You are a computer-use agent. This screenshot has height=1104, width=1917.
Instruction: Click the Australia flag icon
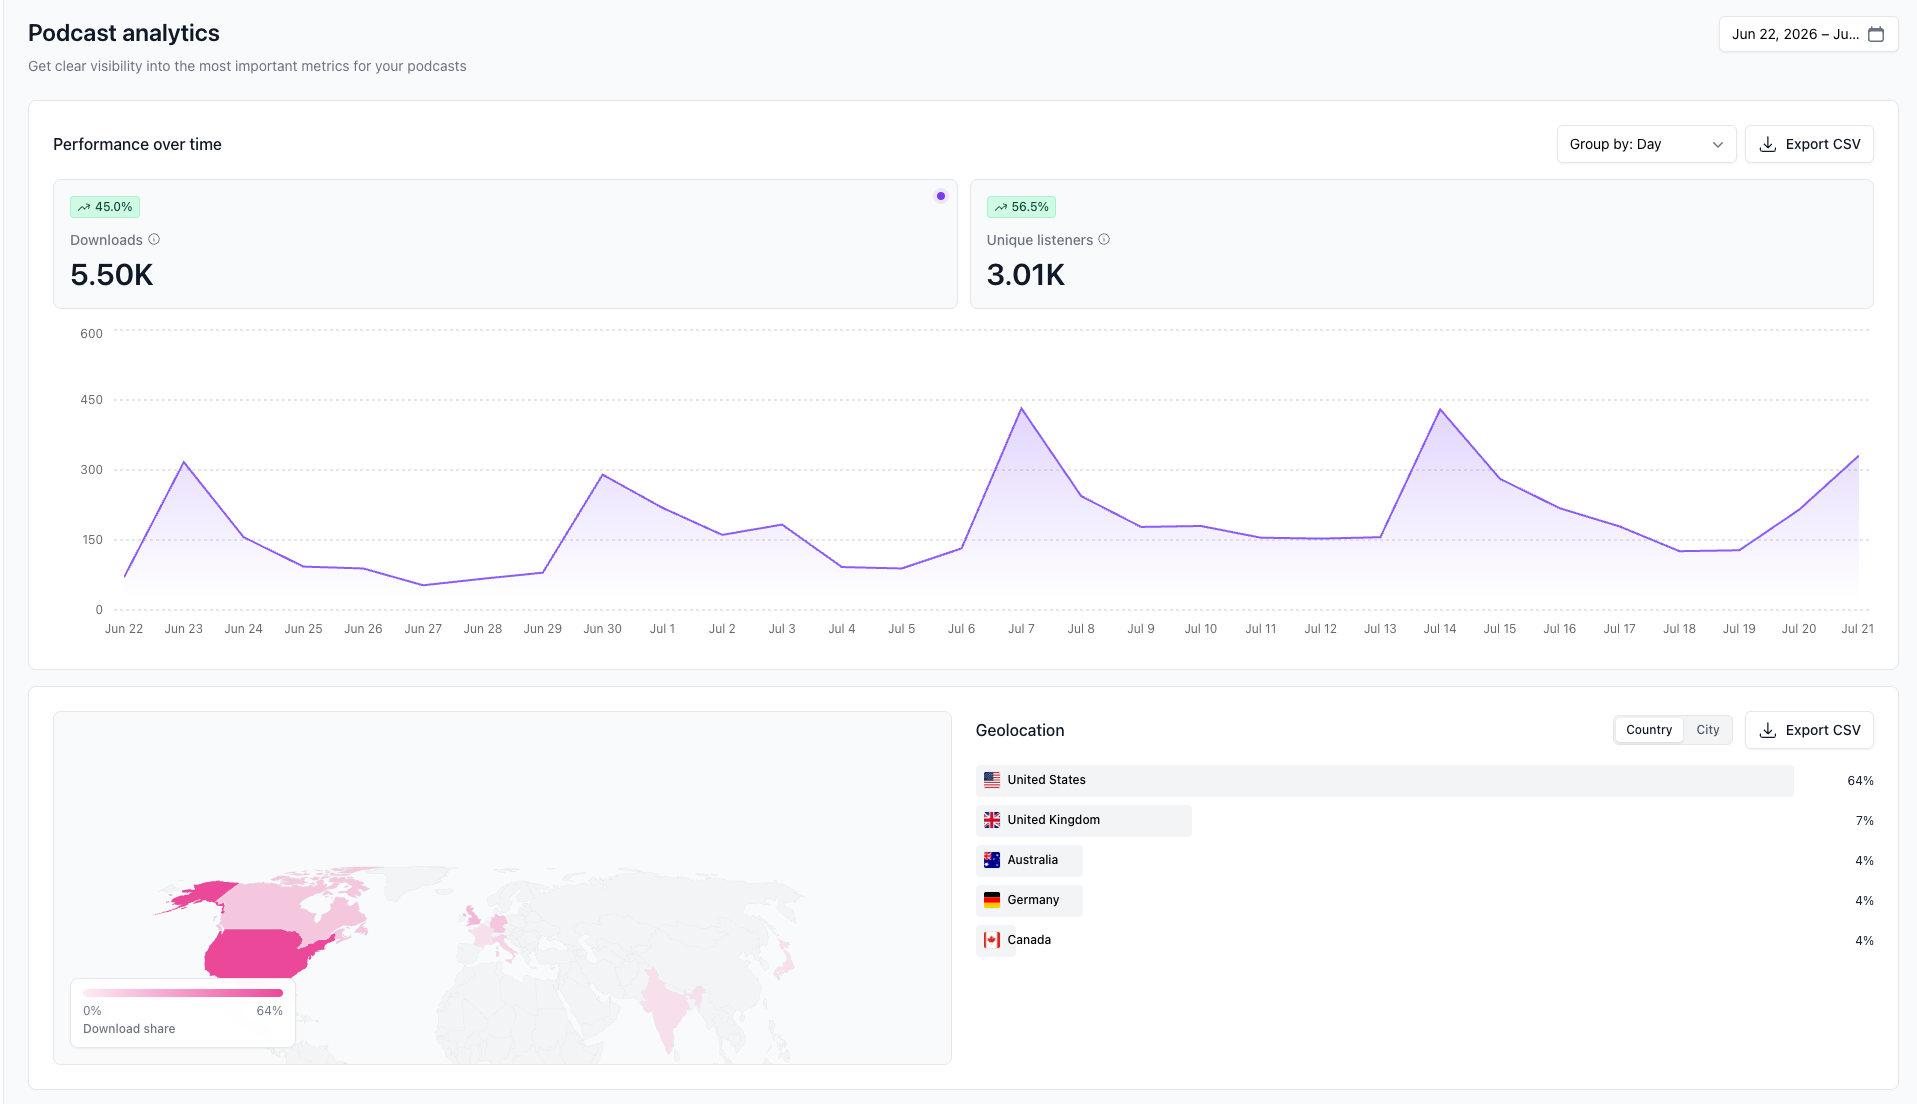click(x=992, y=860)
